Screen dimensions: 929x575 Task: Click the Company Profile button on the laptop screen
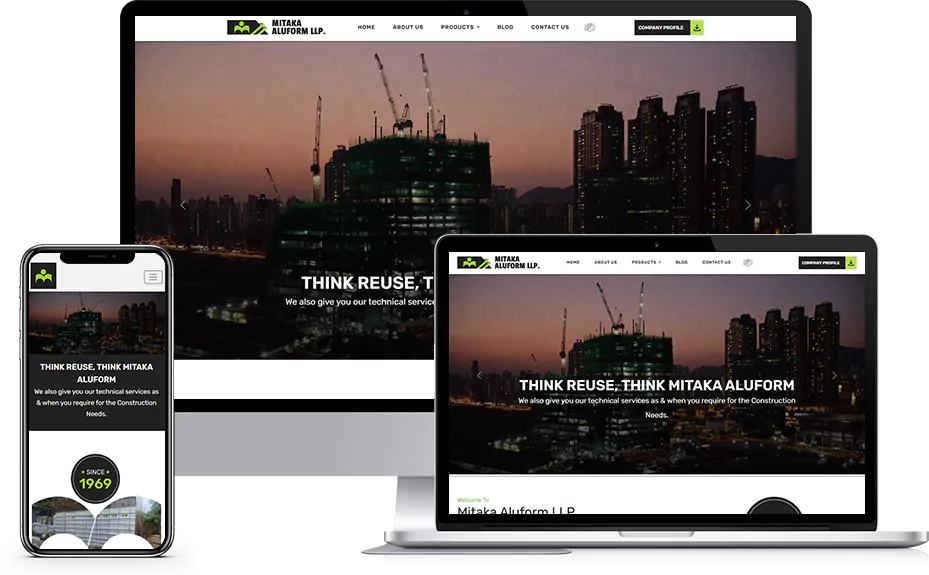pyautogui.click(x=822, y=262)
